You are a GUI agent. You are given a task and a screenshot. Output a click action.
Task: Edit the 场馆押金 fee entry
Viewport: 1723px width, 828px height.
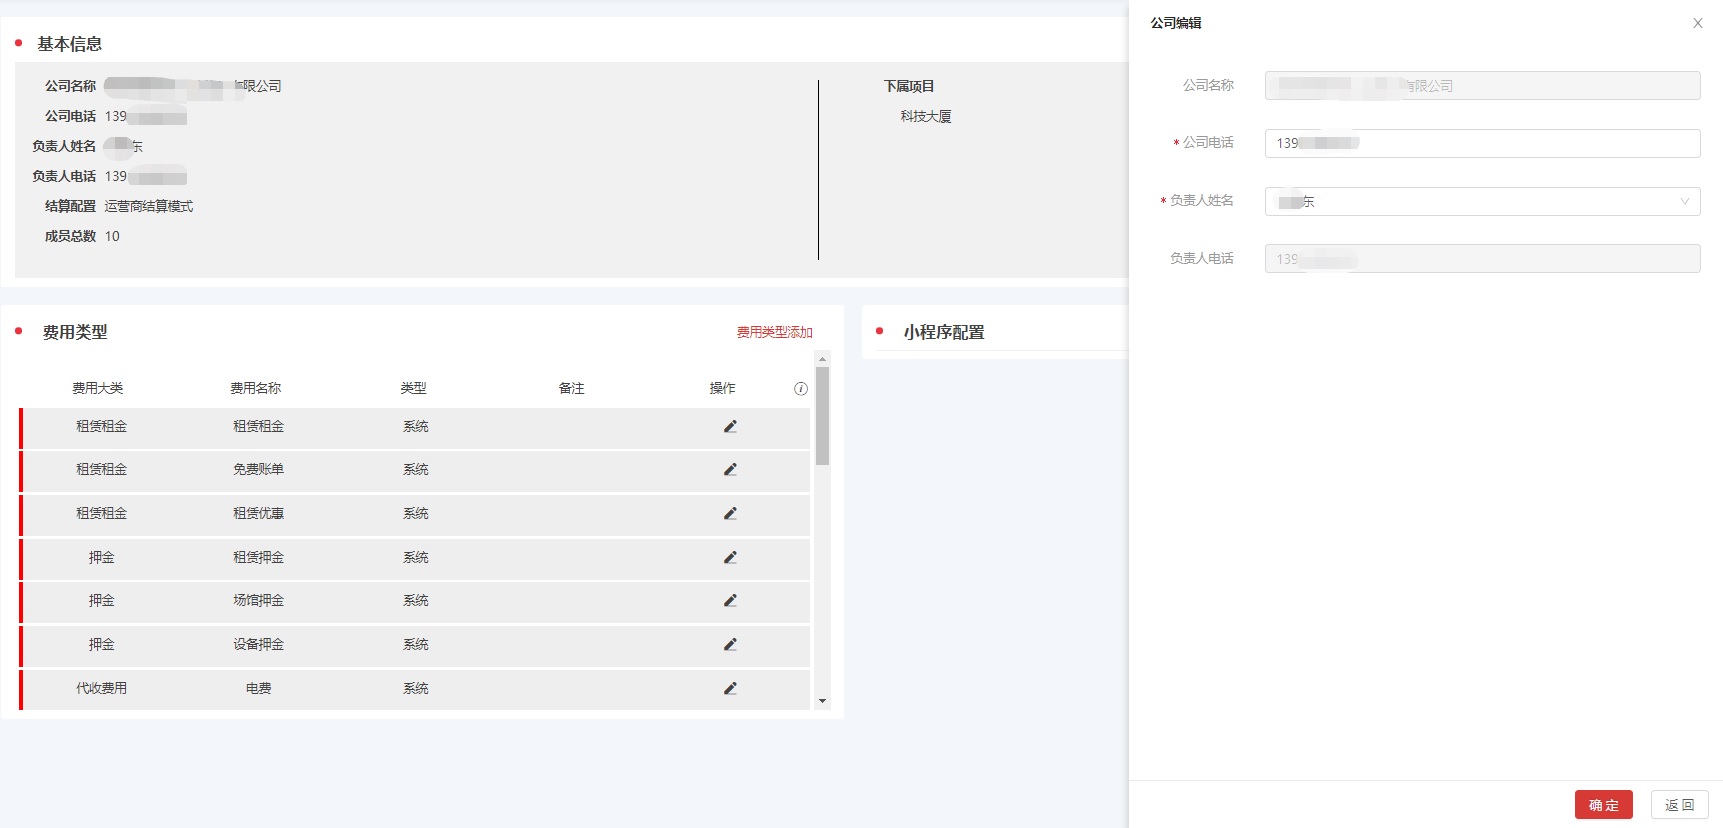(x=730, y=601)
